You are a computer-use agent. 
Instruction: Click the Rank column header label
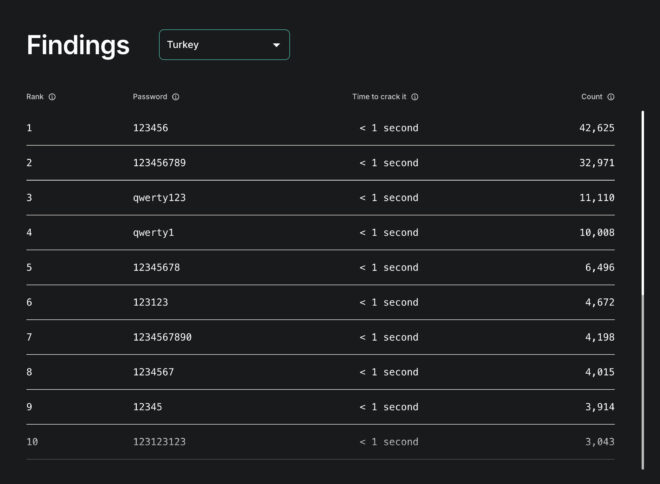click(35, 97)
